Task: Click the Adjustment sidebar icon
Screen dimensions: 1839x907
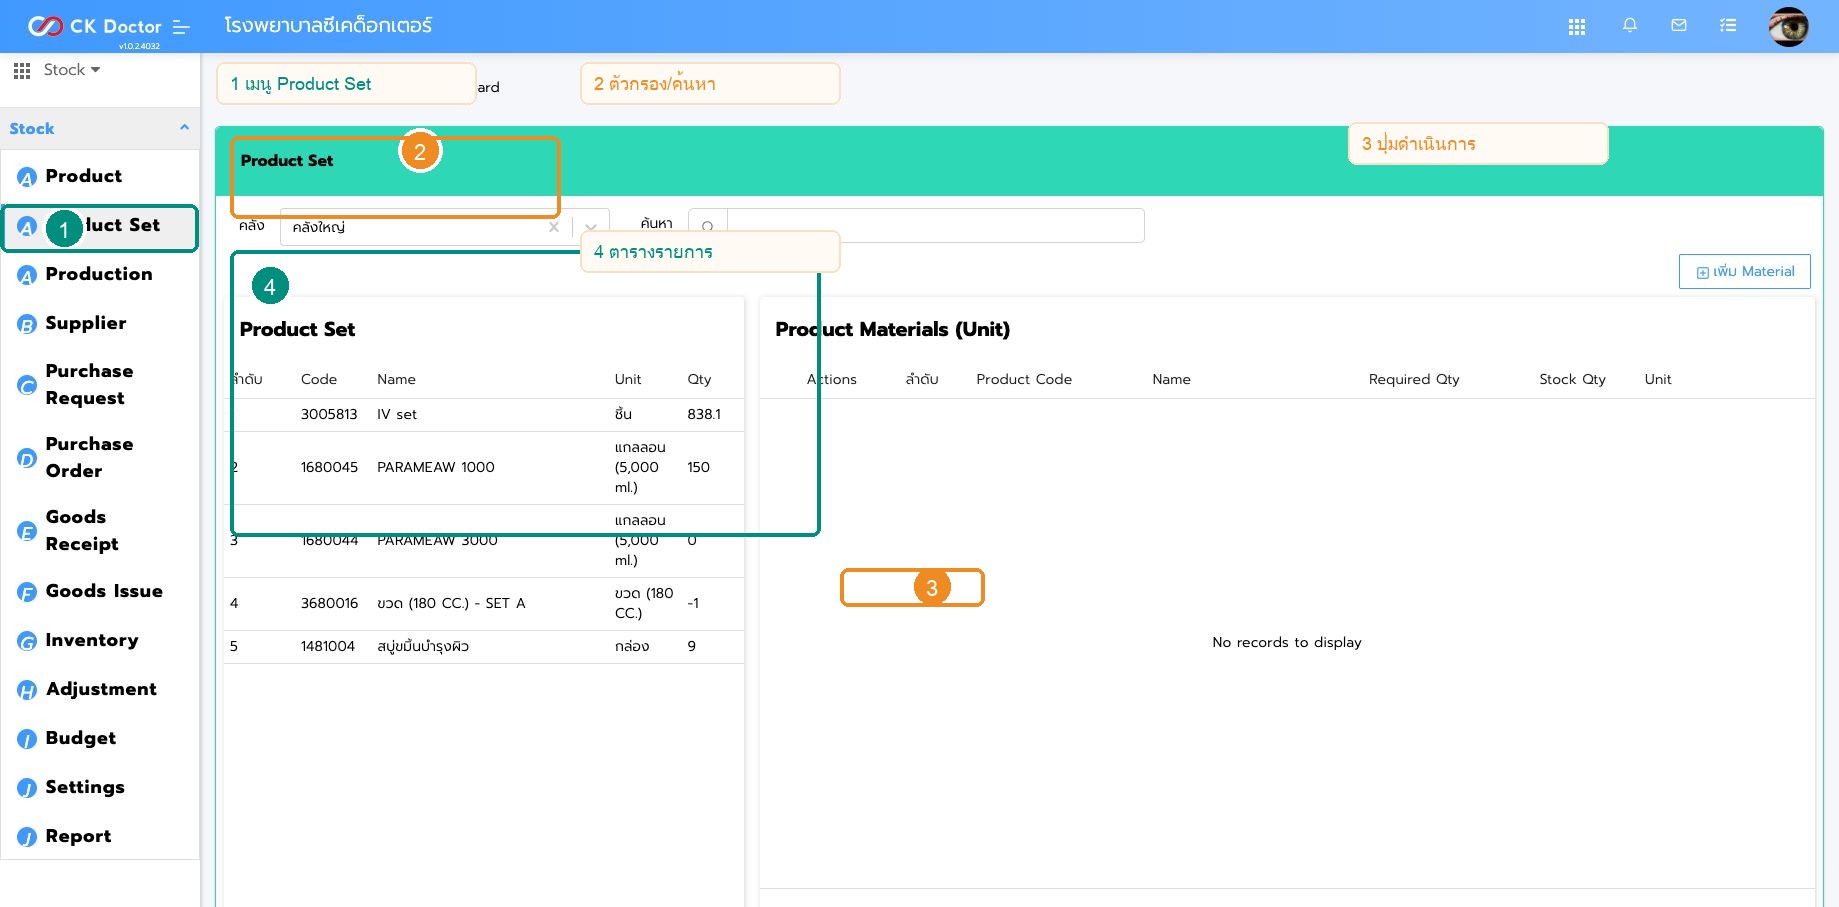Action: (27, 690)
